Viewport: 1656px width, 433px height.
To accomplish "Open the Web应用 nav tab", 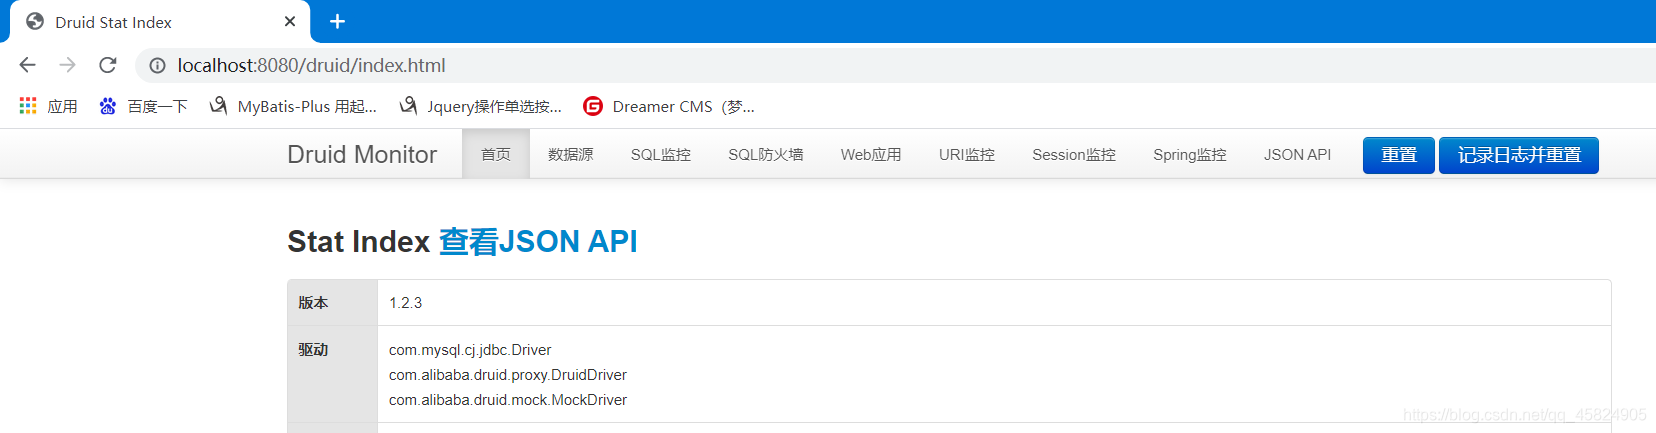I will point(871,154).
